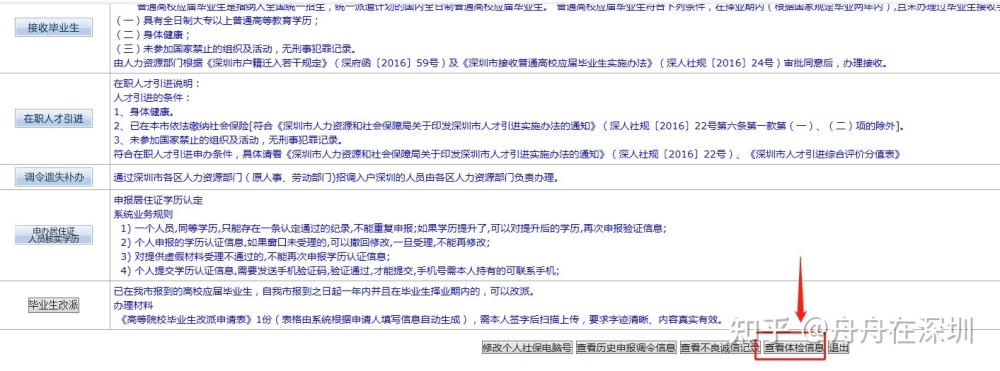The width and height of the screenshot is (1000, 371).
Task: Open the 毕业生改派 button
Action: click(54, 305)
